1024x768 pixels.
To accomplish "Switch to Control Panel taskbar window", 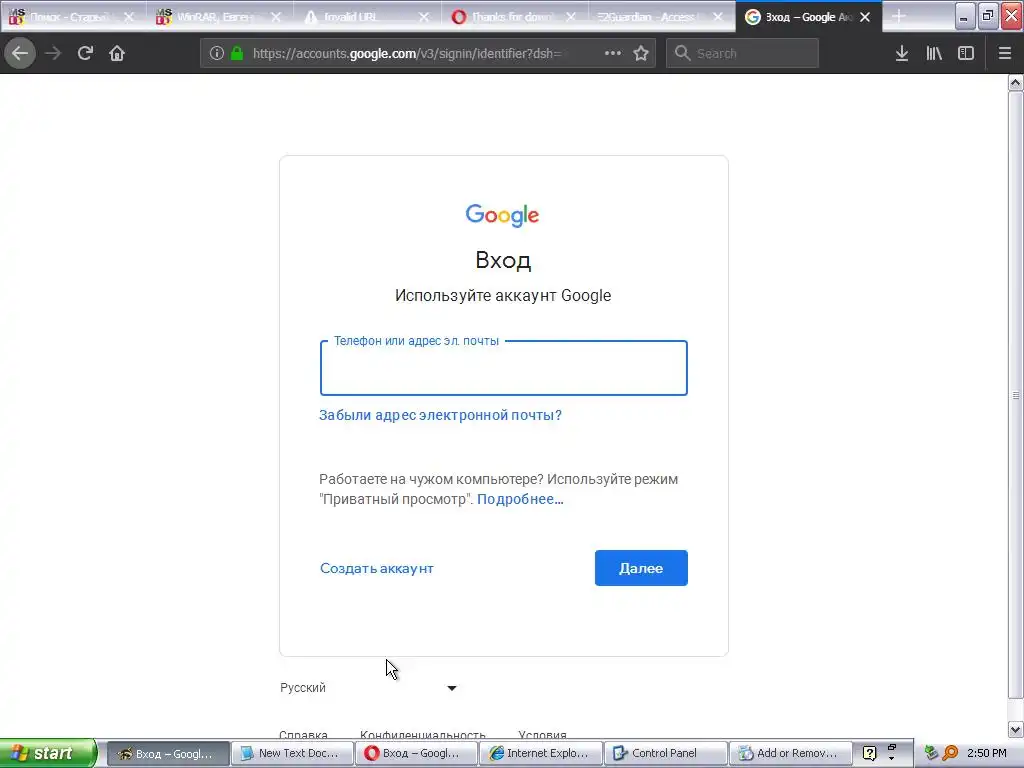I will click(x=665, y=753).
